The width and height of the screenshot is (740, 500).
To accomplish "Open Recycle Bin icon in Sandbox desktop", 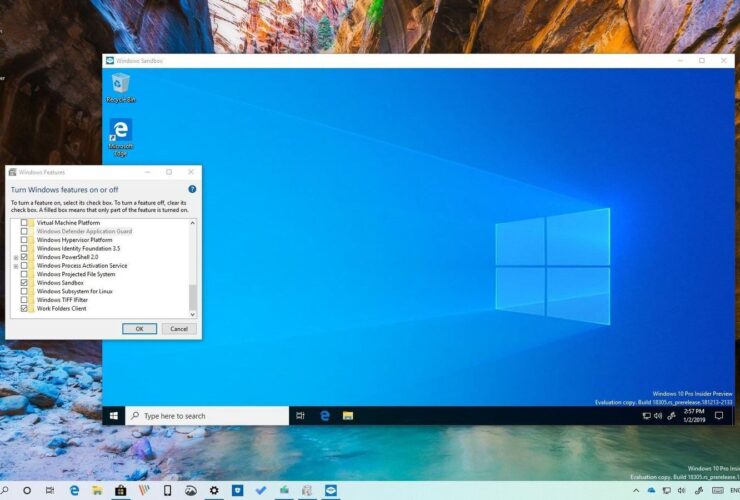I will [x=121, y=88].
